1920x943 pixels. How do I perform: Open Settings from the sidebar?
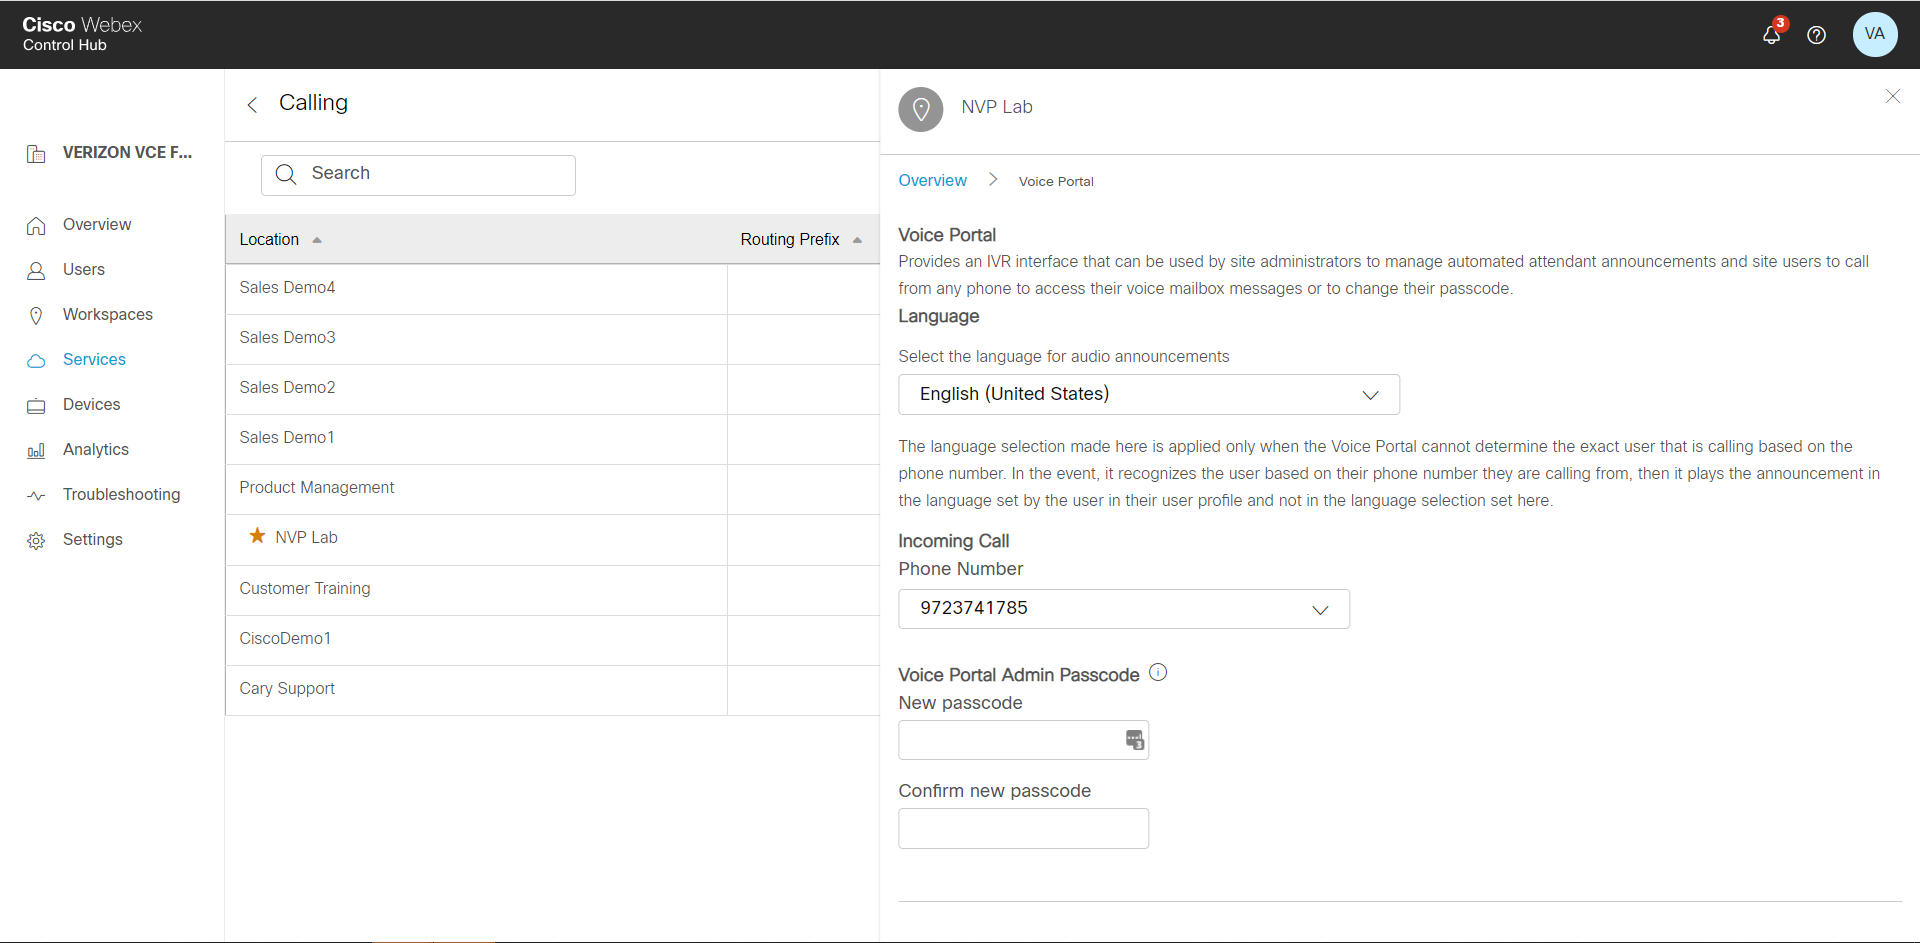(x=92, y=539)
